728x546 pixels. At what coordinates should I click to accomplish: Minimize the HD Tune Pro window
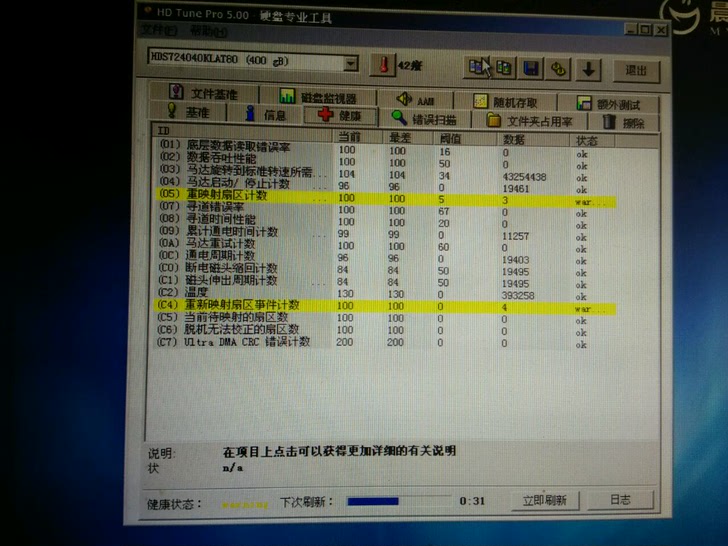point(631,30)
